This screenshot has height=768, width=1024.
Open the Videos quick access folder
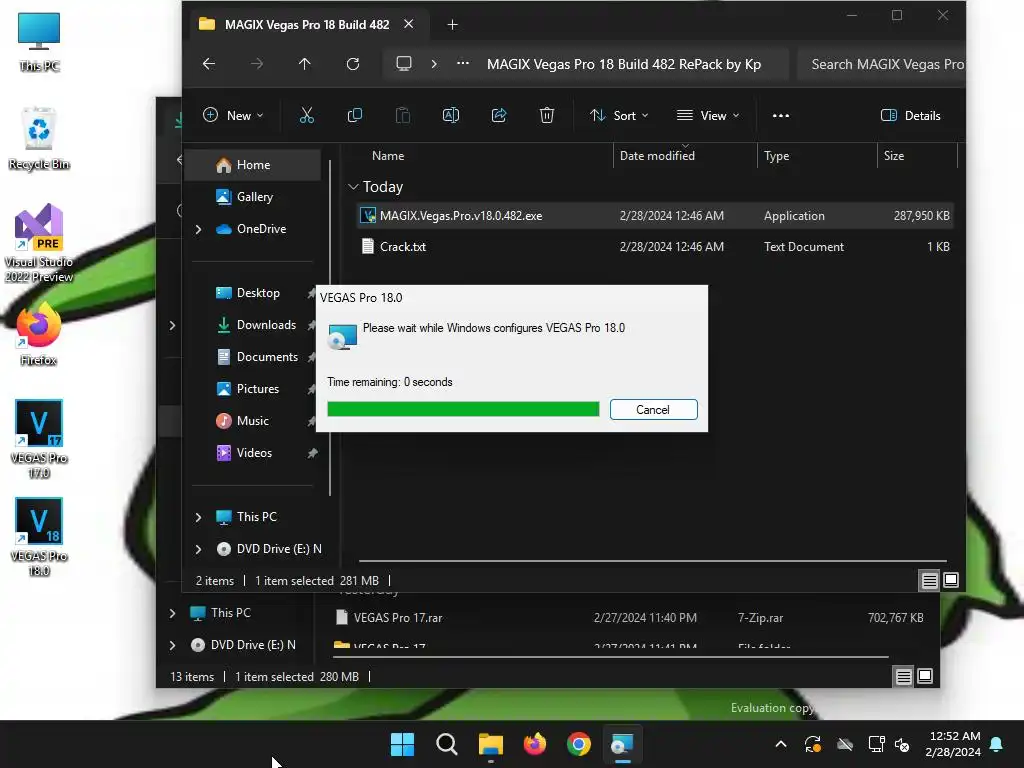pos(253,453)
